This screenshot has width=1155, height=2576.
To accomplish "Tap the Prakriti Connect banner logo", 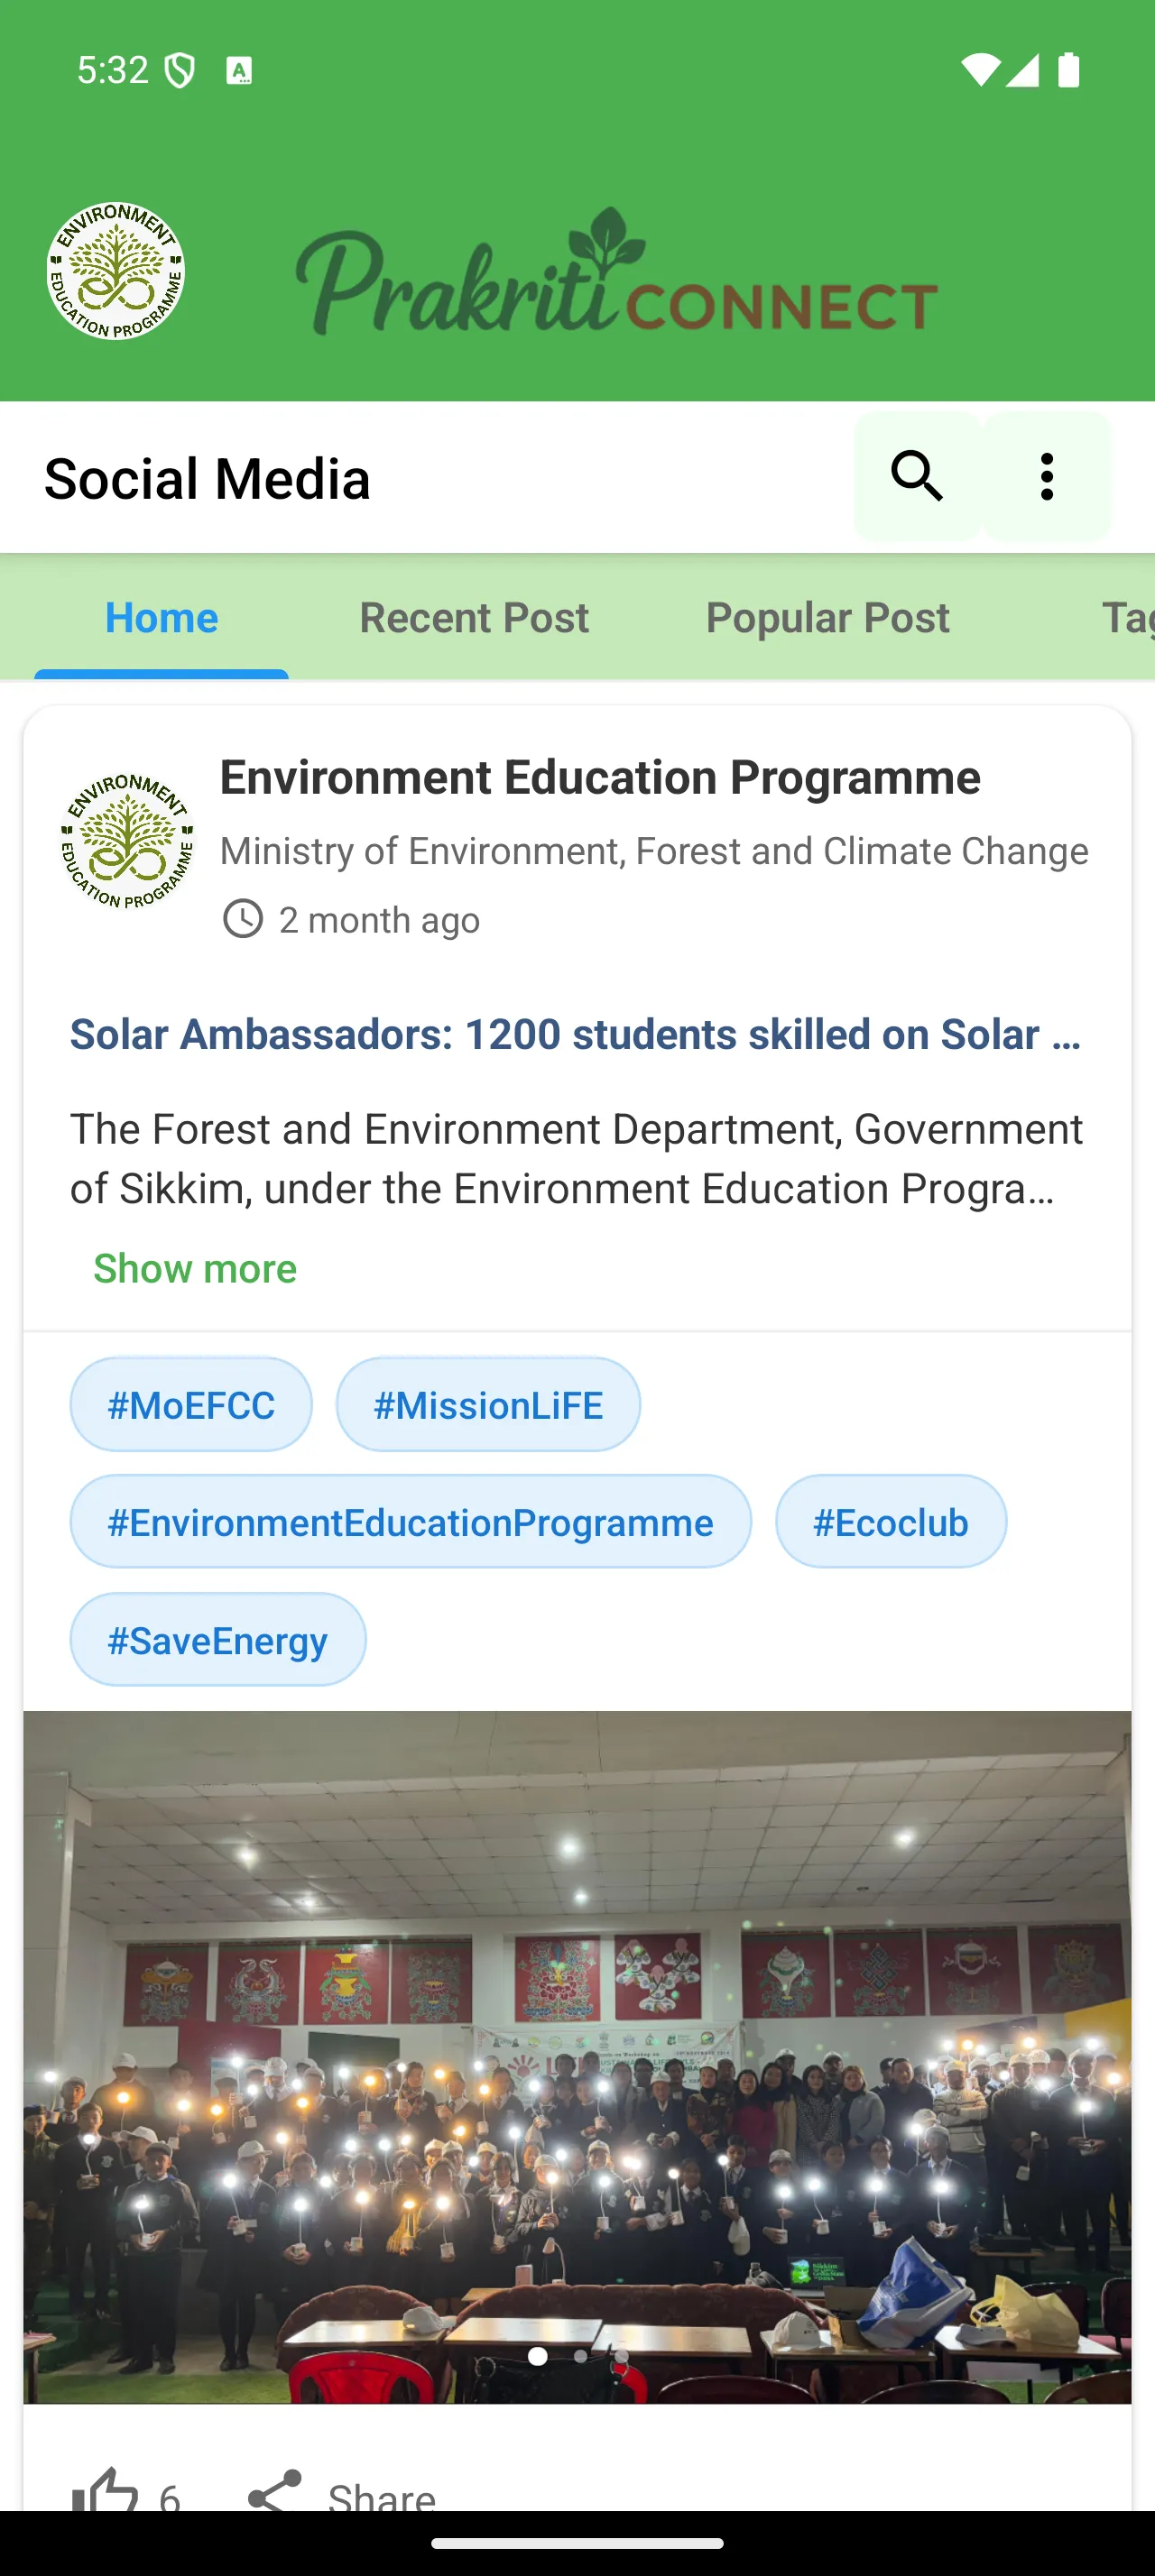I will click(617, 271).
